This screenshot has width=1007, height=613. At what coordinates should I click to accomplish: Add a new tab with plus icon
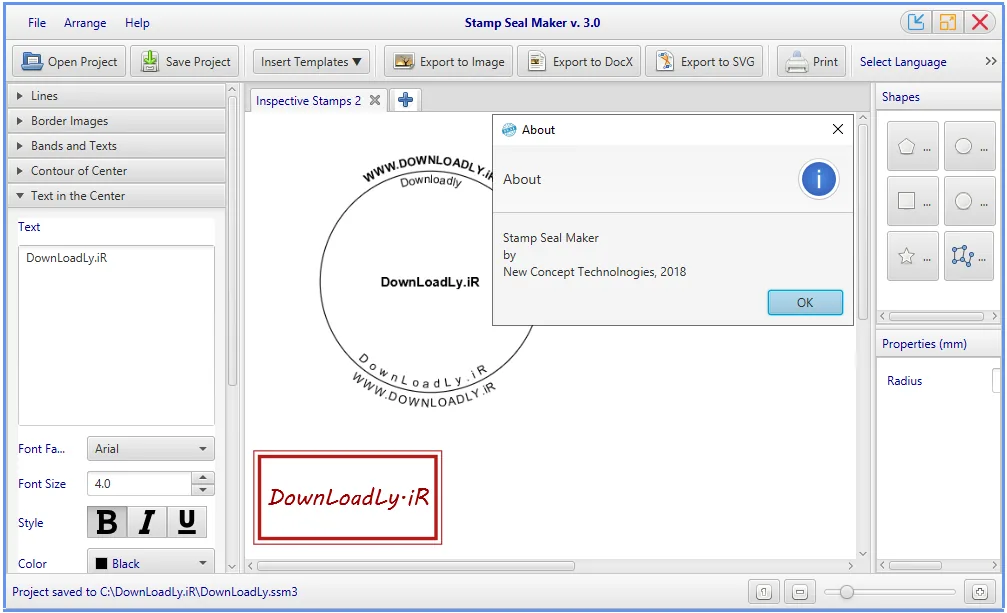point(405,100)
